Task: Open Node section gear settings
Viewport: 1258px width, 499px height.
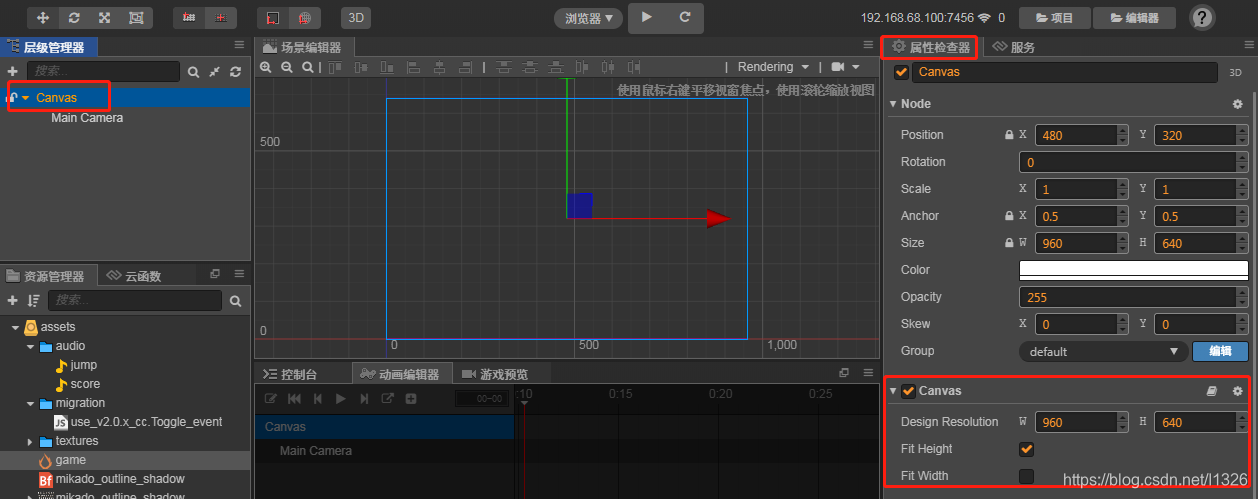Action: pyautogui.click(x=1237, y=104)
